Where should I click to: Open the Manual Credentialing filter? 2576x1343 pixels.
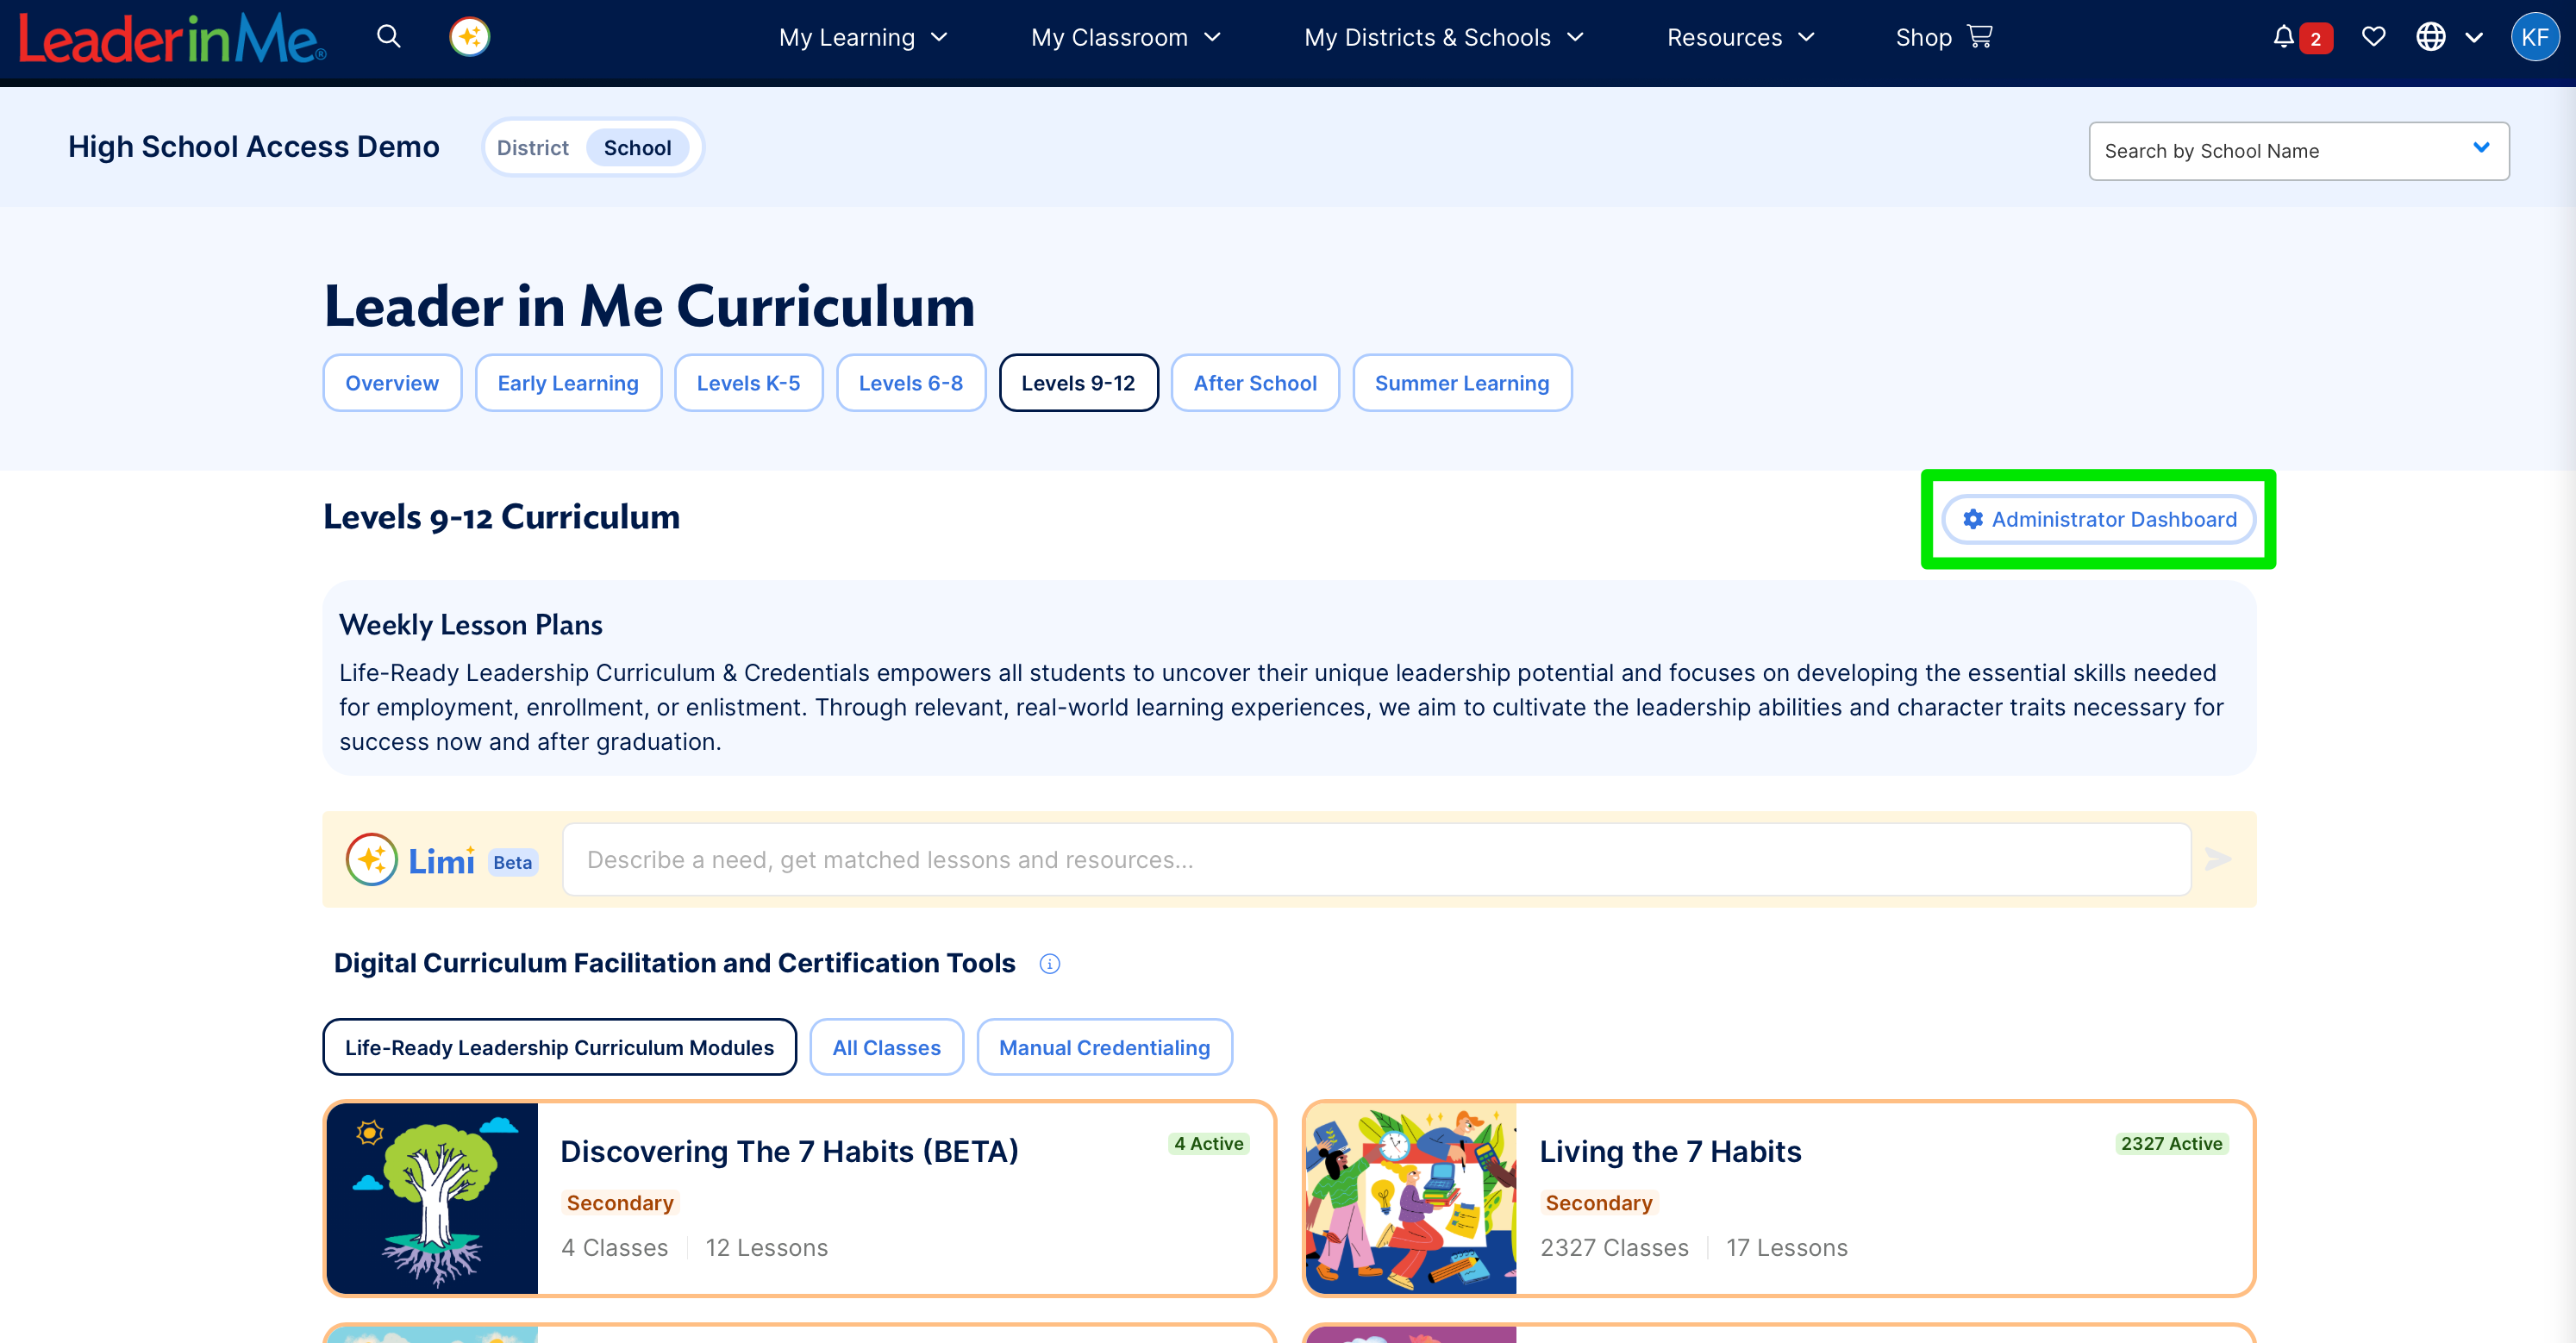tap(1104, 1047)
